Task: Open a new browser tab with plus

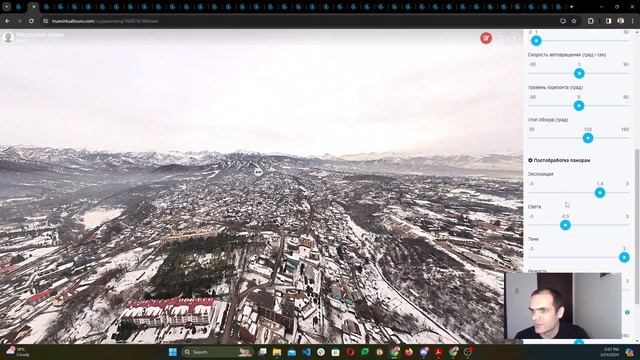Action: (571, 7)
